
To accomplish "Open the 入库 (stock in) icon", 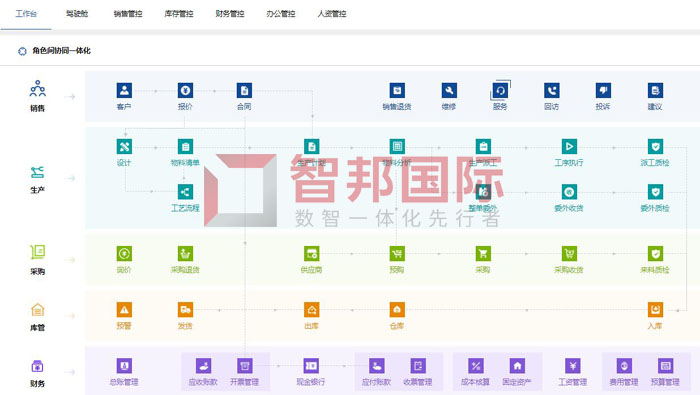I will point(655,310).
